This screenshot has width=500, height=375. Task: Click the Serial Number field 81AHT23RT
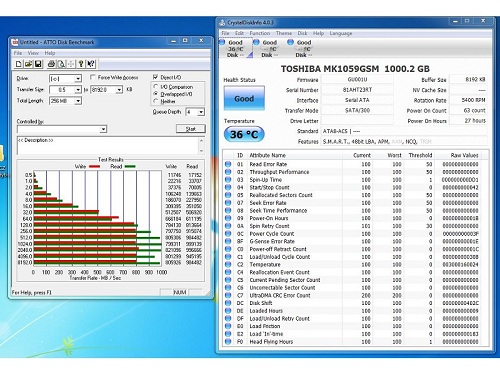tap(357, 90)
